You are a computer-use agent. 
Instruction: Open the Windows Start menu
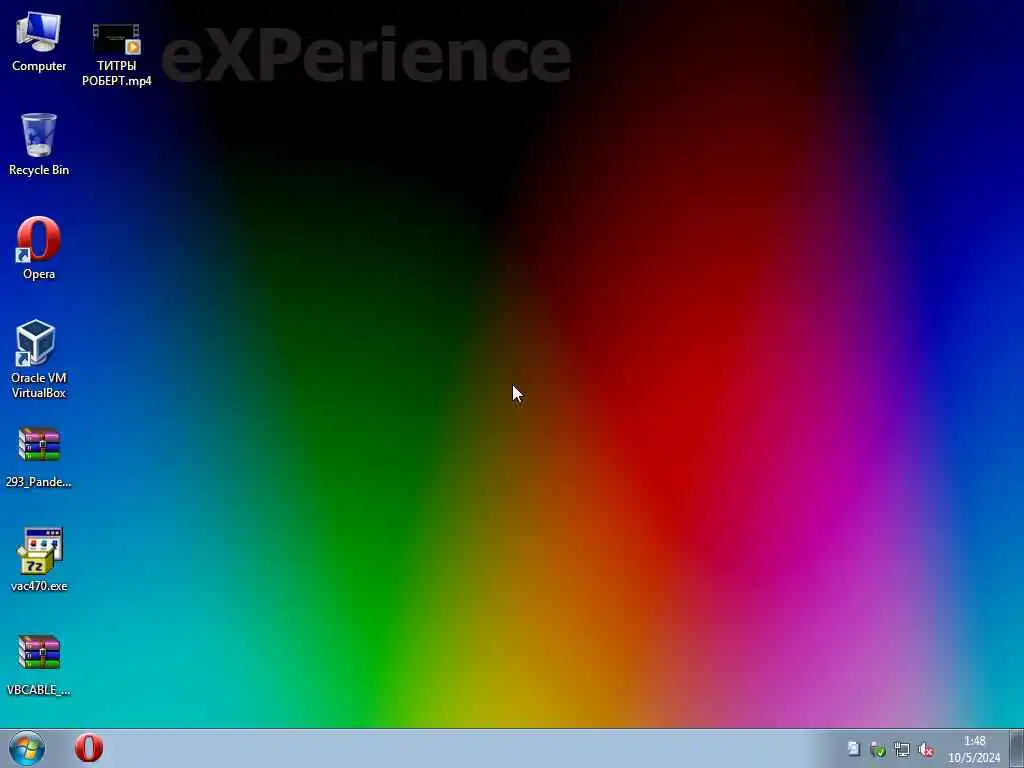(27, 748)
